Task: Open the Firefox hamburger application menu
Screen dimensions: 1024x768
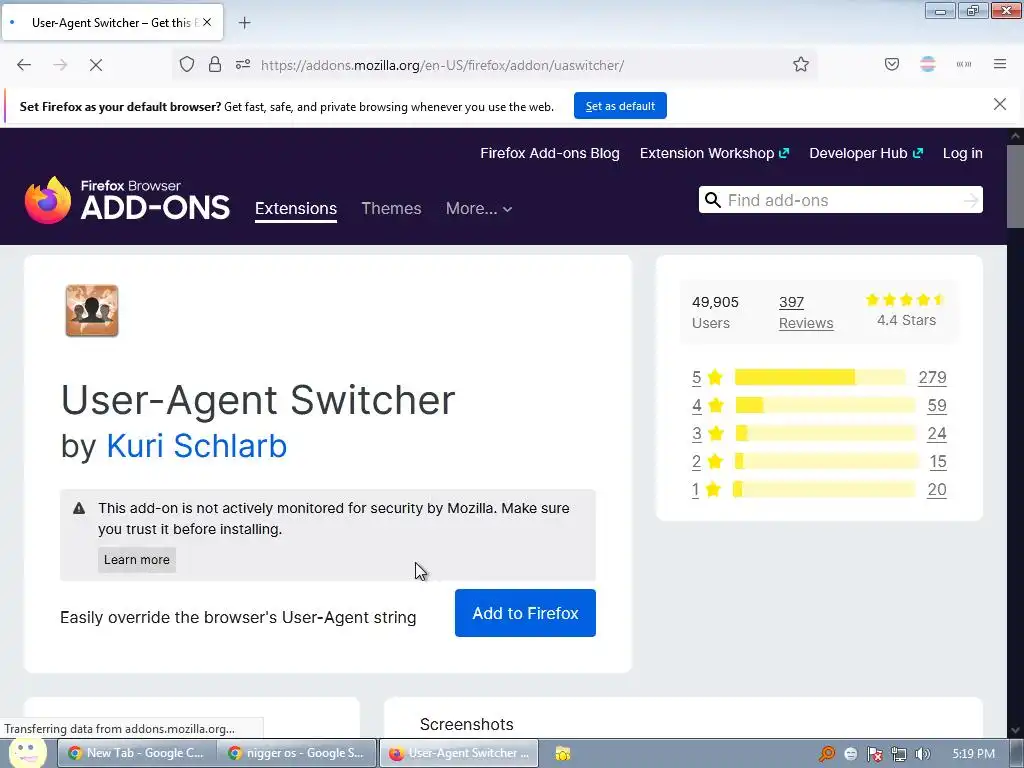Action: 1000,64
